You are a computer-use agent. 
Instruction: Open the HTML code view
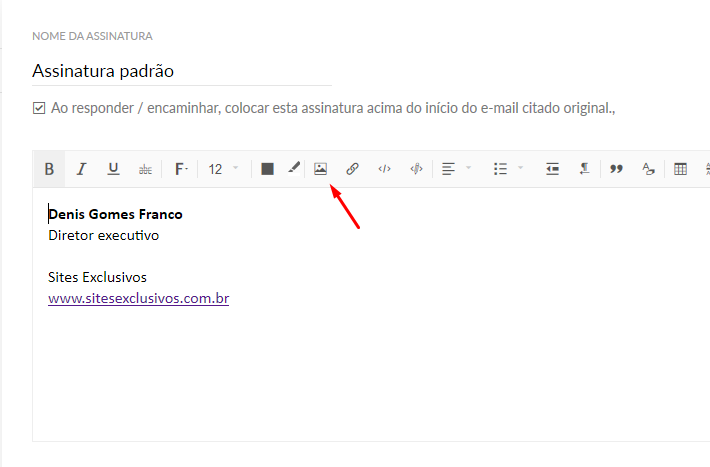(384, 169)
